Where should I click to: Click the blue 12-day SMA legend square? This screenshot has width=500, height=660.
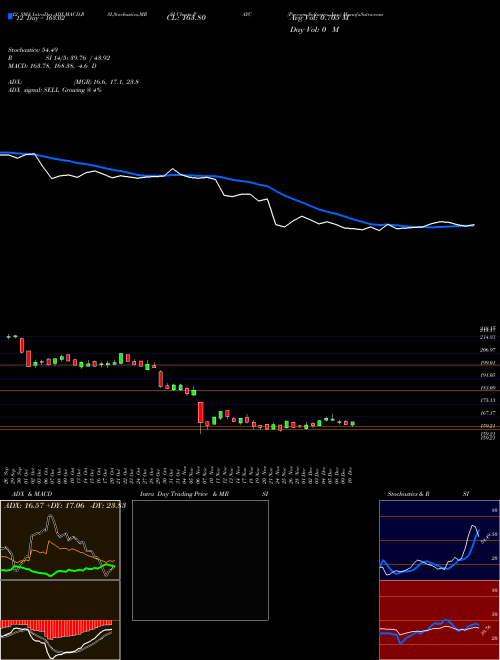[x=11, y=17]
